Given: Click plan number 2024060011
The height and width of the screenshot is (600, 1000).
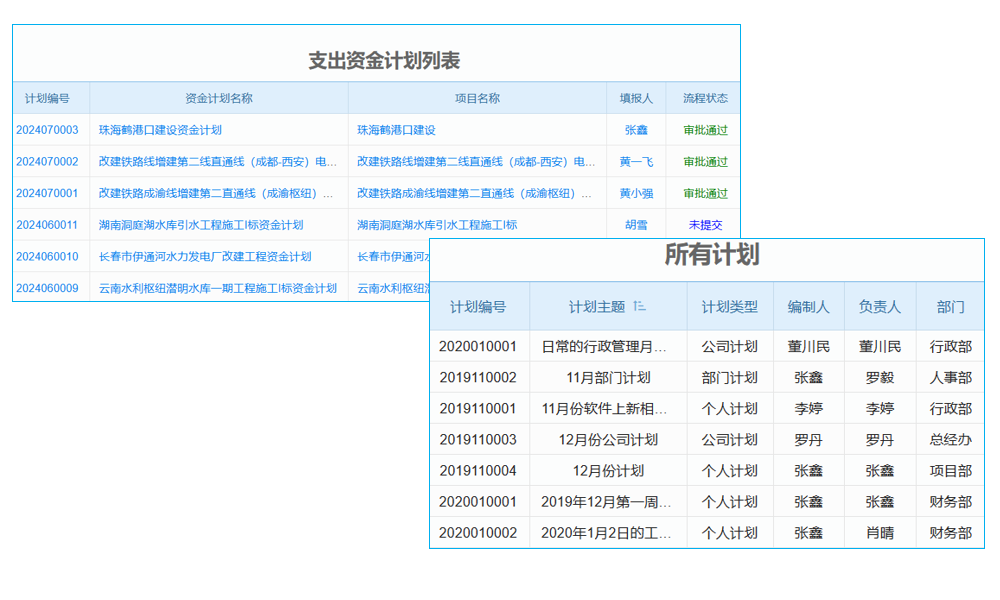Looking at the screenshot, I should pyautogui.click(x=47, y=225).
